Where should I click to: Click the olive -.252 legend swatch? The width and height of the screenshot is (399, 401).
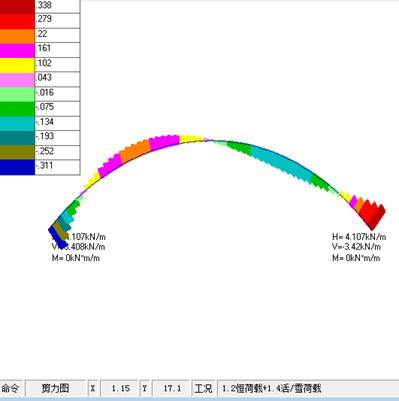coord(17,152)
